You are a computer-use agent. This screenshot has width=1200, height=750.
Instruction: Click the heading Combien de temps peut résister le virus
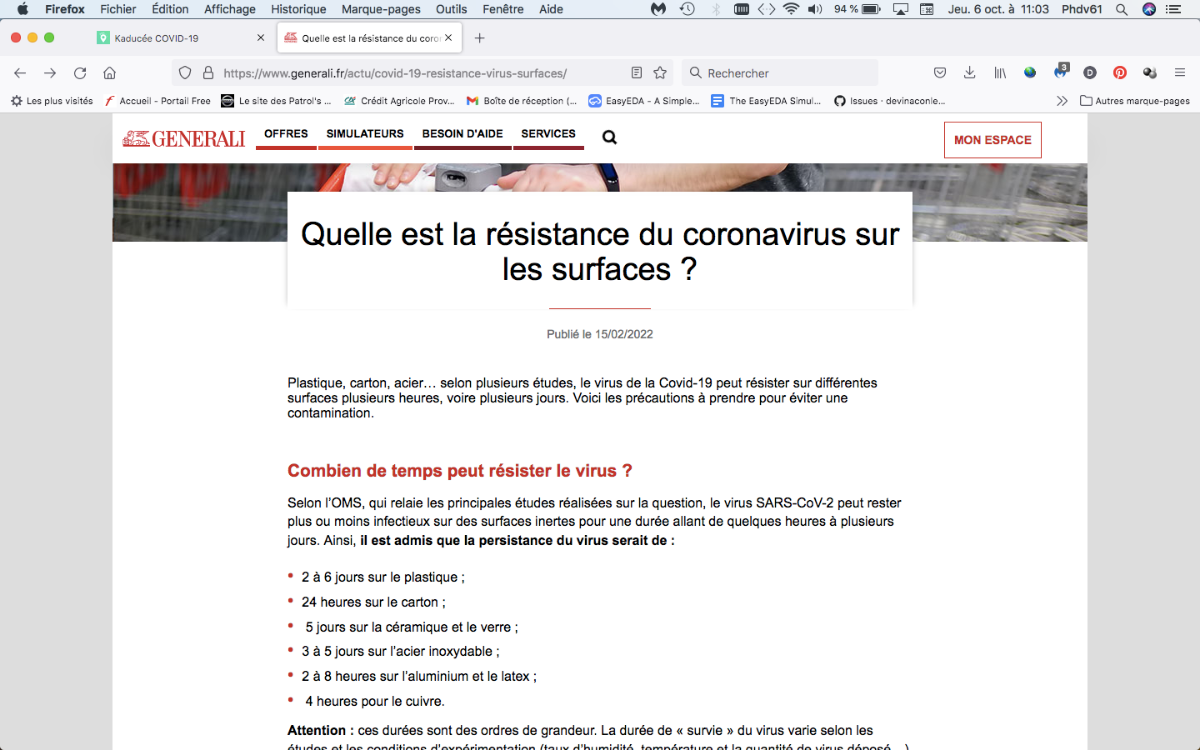point(460,471)
